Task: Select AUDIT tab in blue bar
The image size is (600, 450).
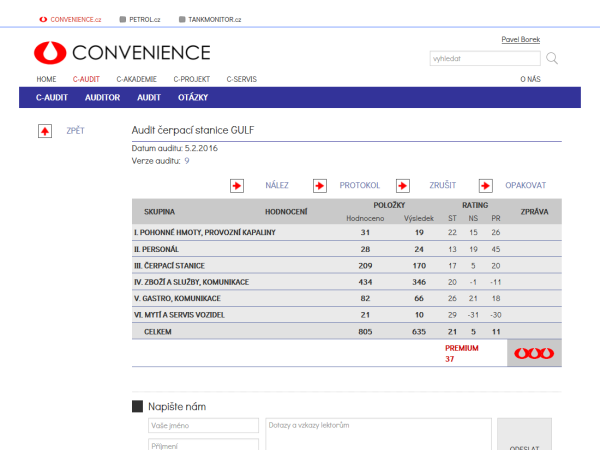Action: (149, 98)
